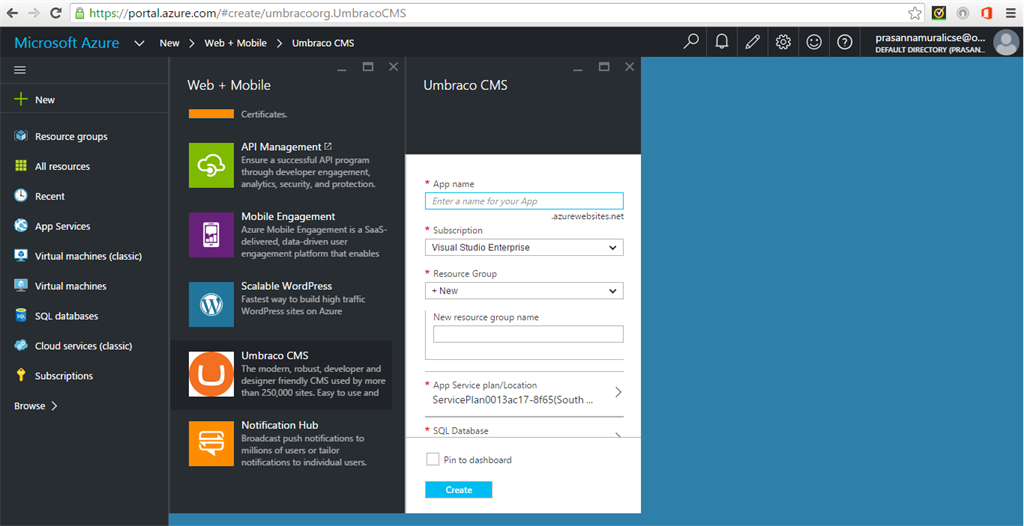Maximize the Umbraco CMS blade
Screen dimensions: 1024x526
604,67
